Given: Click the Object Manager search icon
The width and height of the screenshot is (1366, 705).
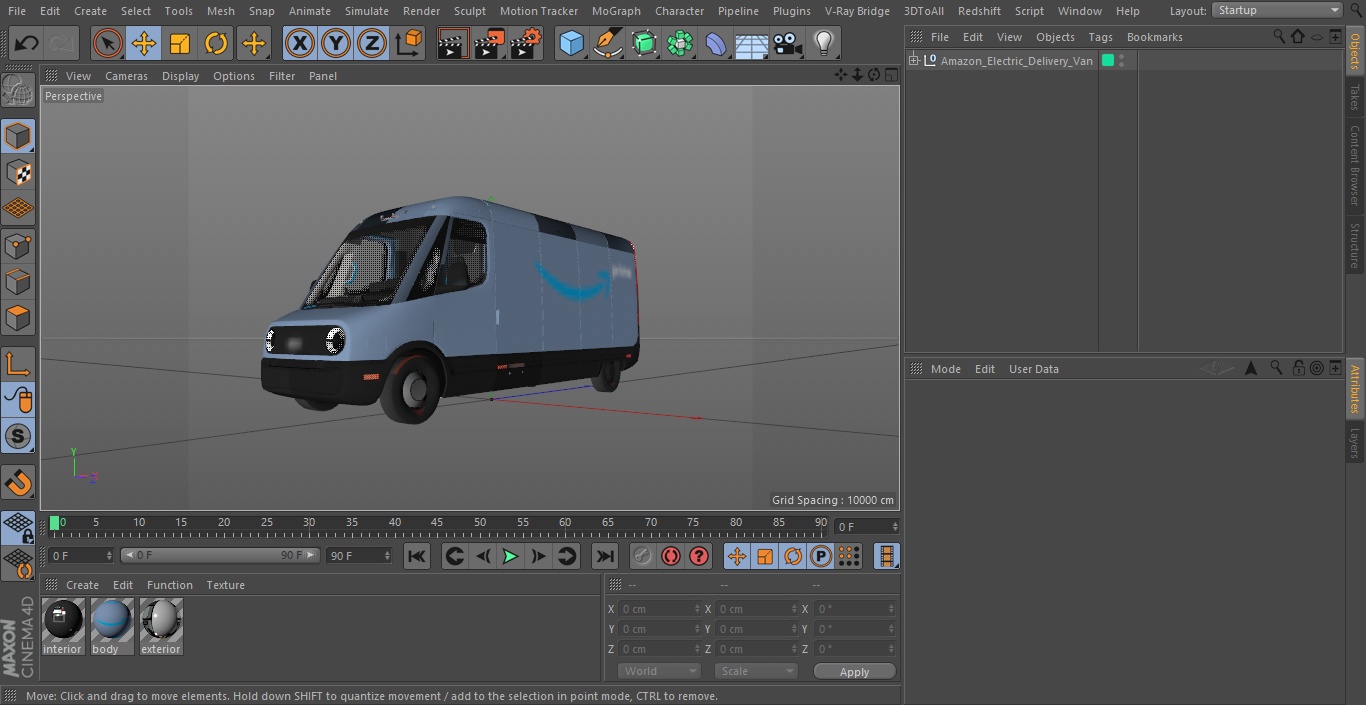Looking at the screenshot, I should pos(1278,36).
